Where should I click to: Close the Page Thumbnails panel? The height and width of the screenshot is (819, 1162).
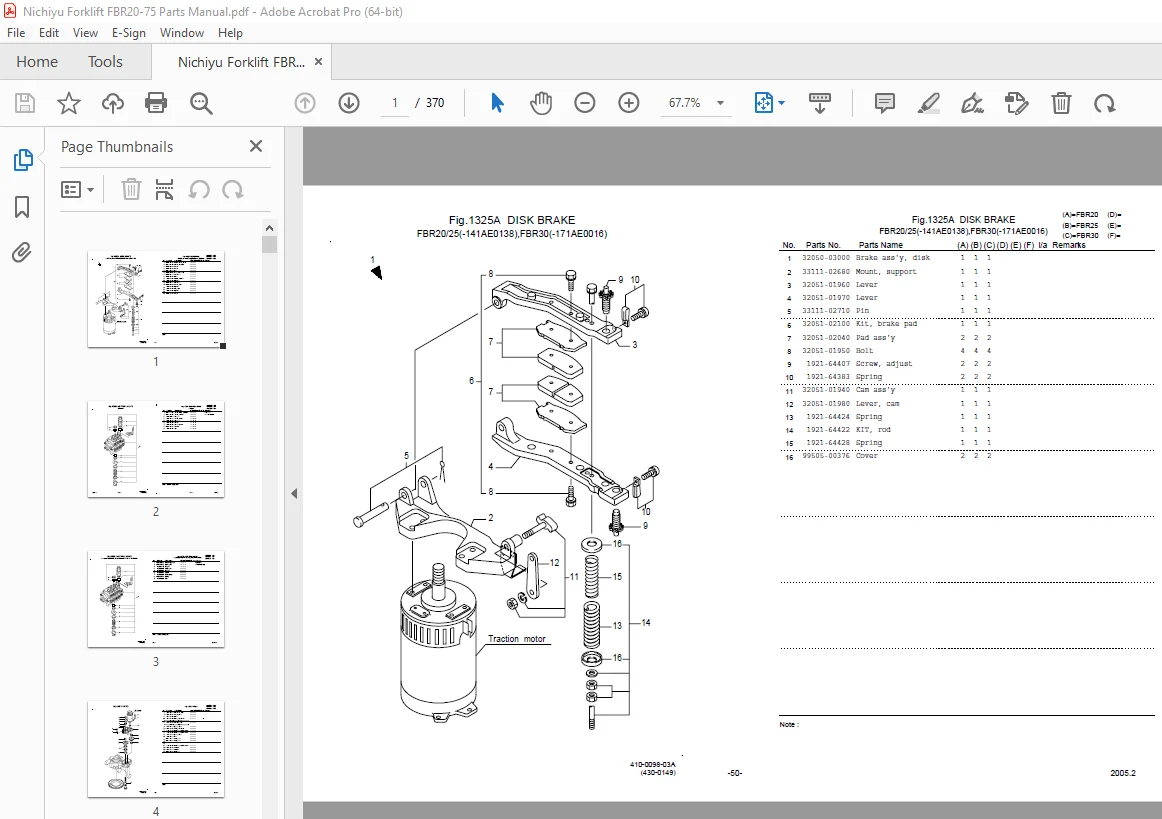point(256,146)
